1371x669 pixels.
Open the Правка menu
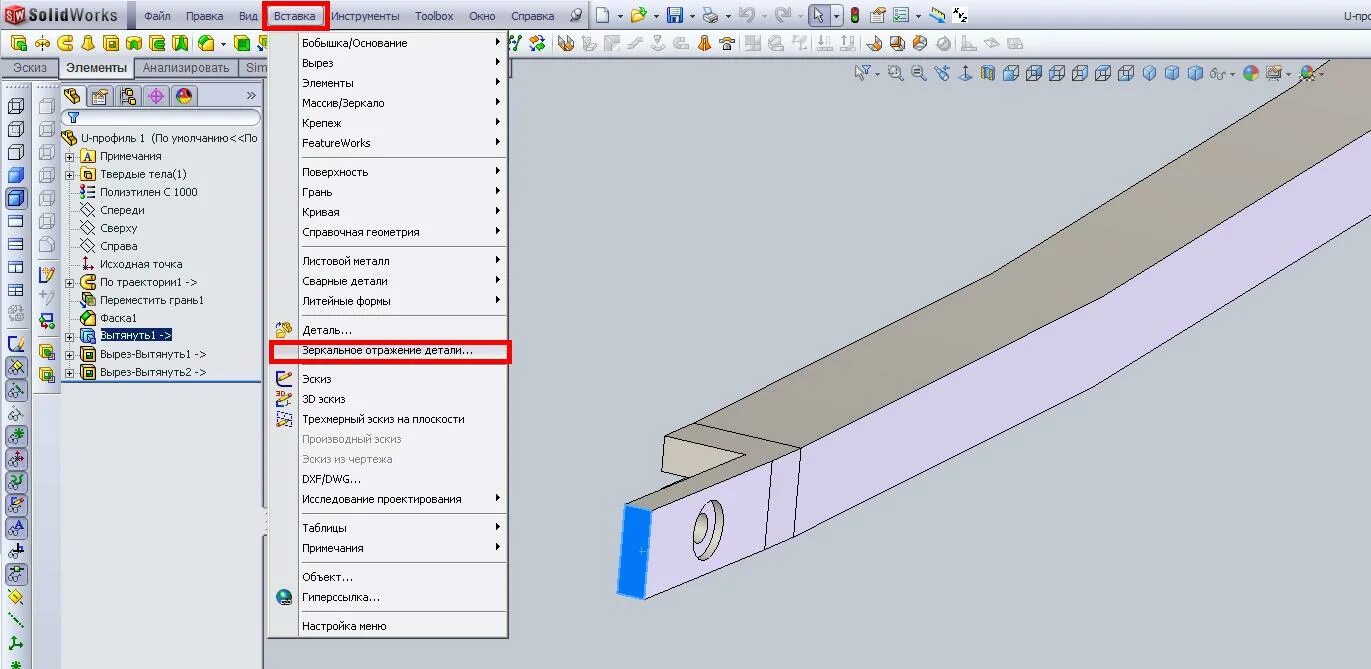point(204,16)
